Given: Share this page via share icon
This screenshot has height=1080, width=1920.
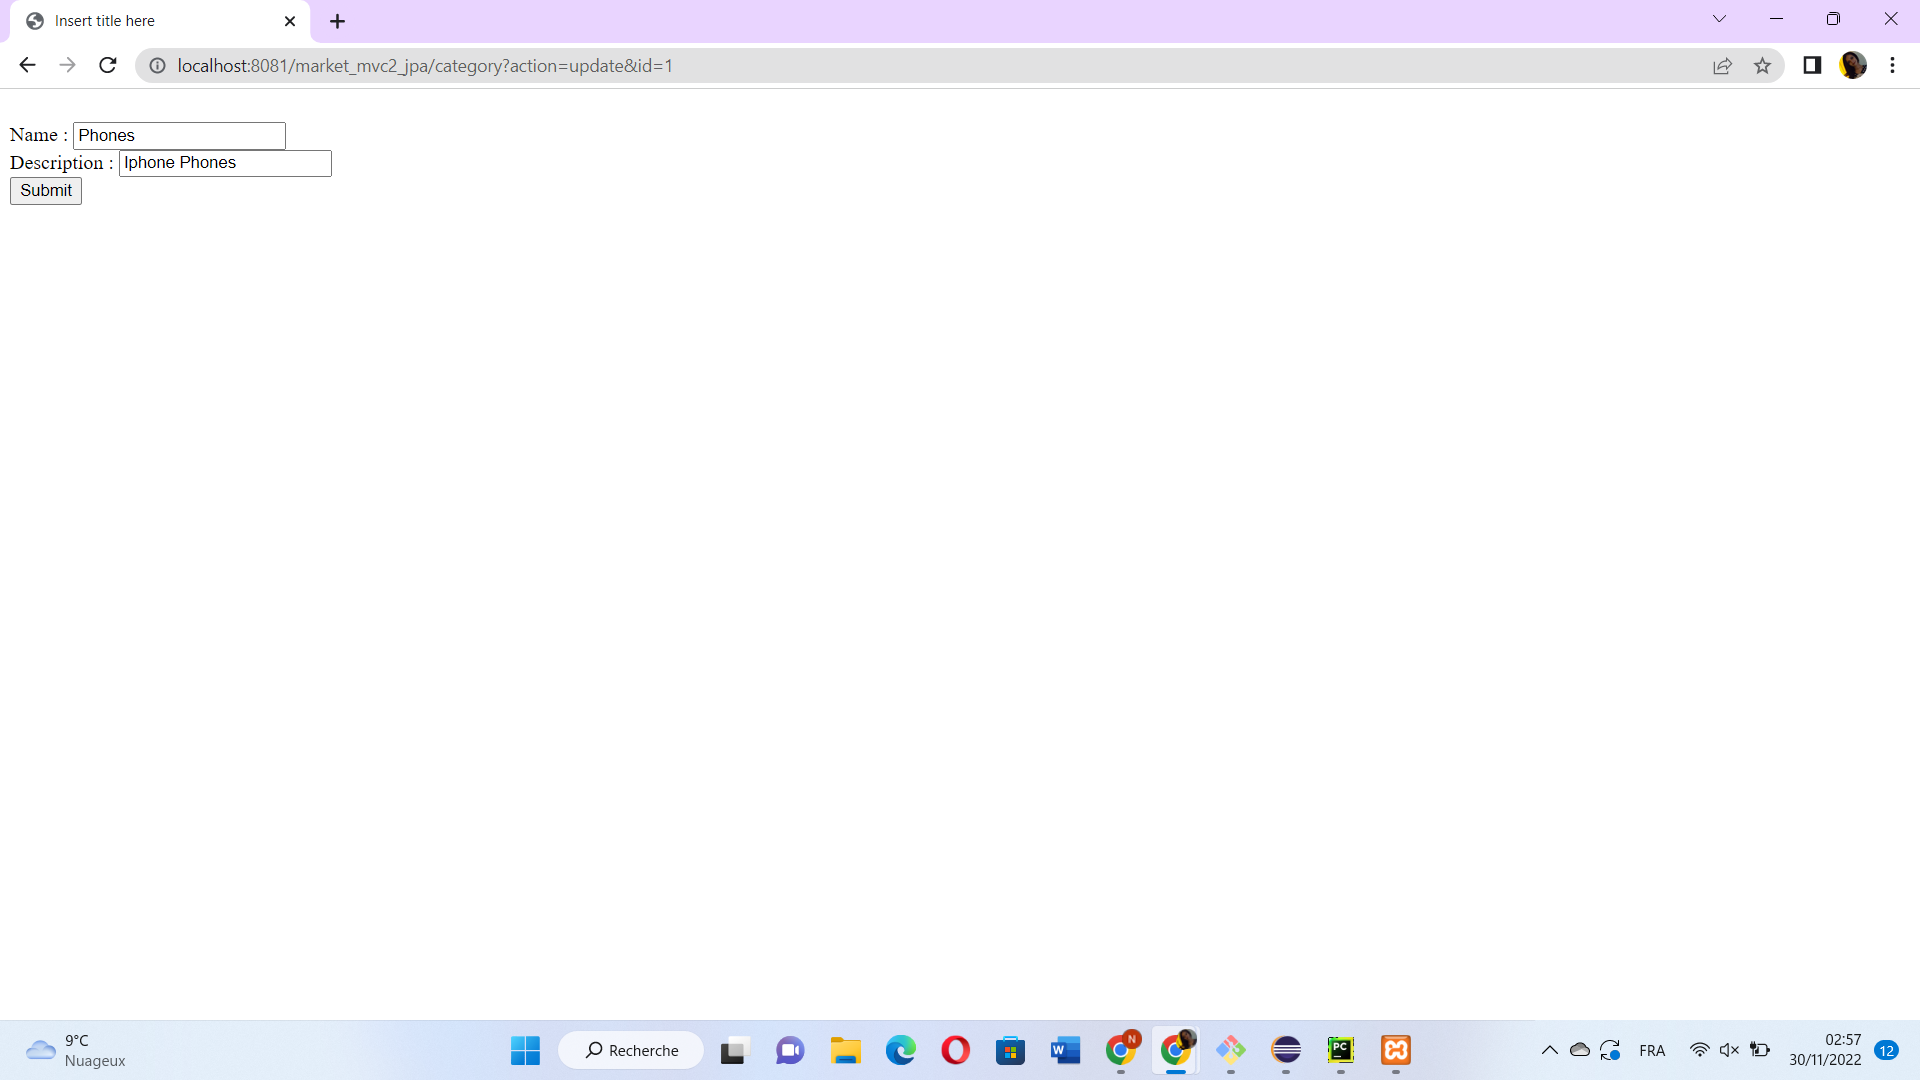Looking at the screenshot, I should tap(1722, 66).
